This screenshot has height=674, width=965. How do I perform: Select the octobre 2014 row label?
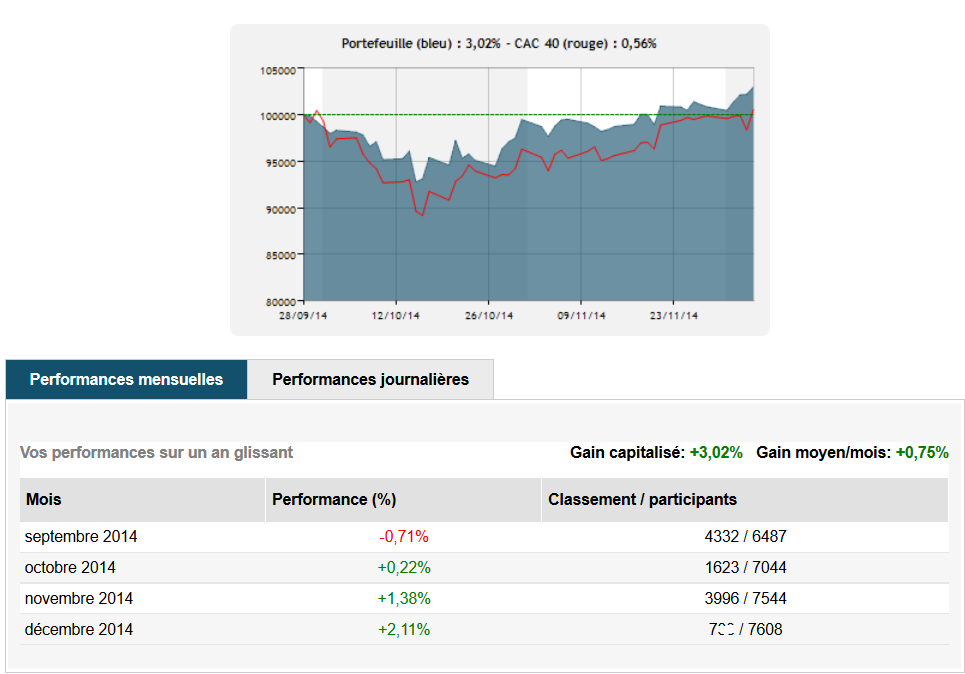pos(70,568)
